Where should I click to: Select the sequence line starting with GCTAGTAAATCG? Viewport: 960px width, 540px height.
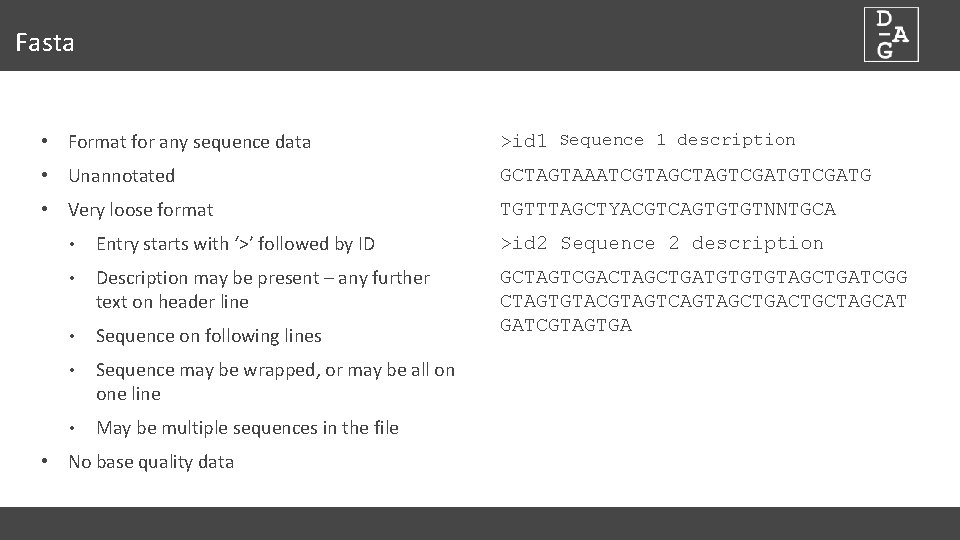[685, 176]
